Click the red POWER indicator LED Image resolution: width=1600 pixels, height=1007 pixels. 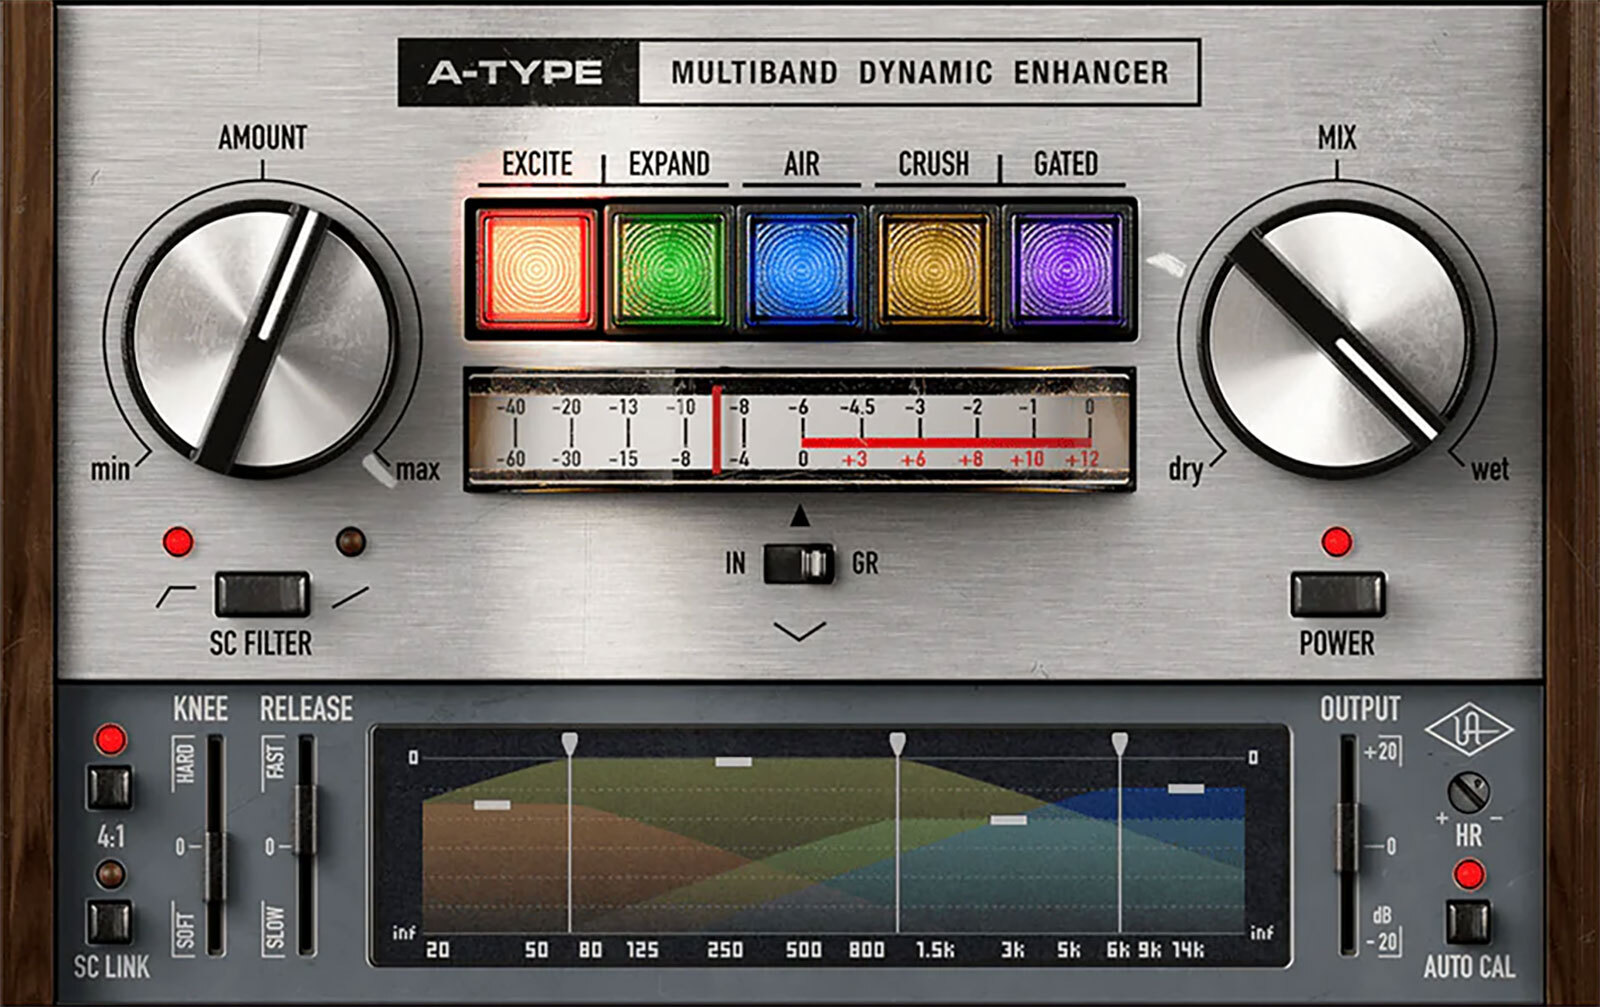pyautogui.click(x=1337, y=542)
